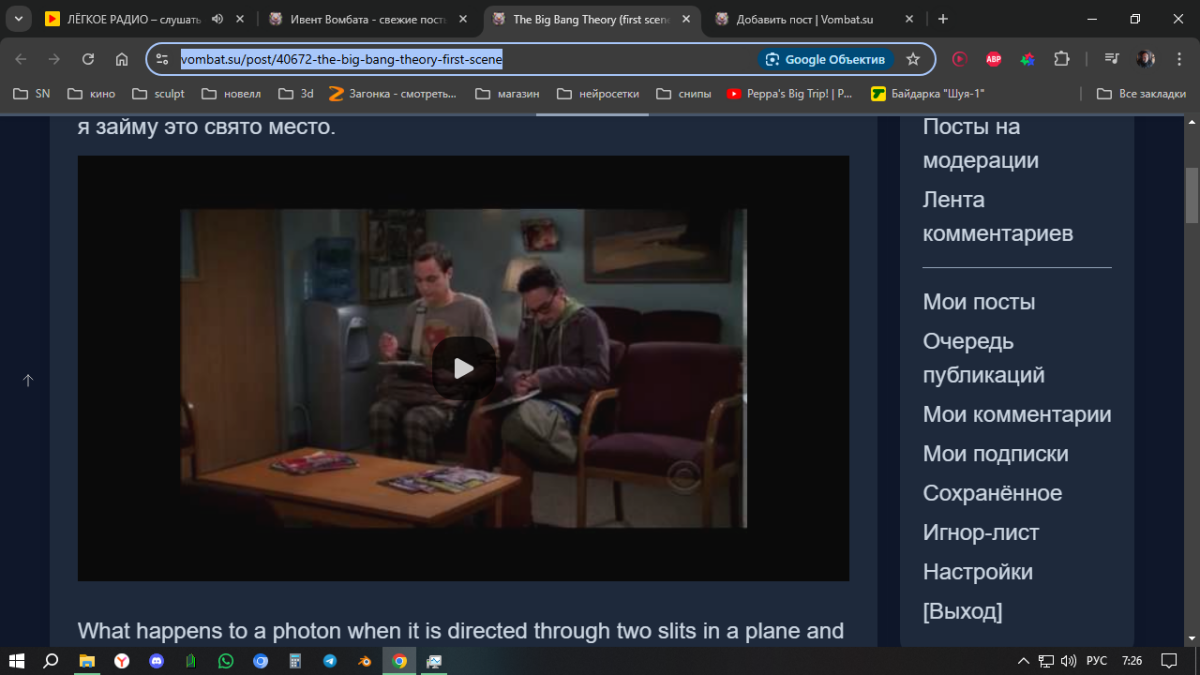
Task: Open the volume control in tray
Action: 1068,661
